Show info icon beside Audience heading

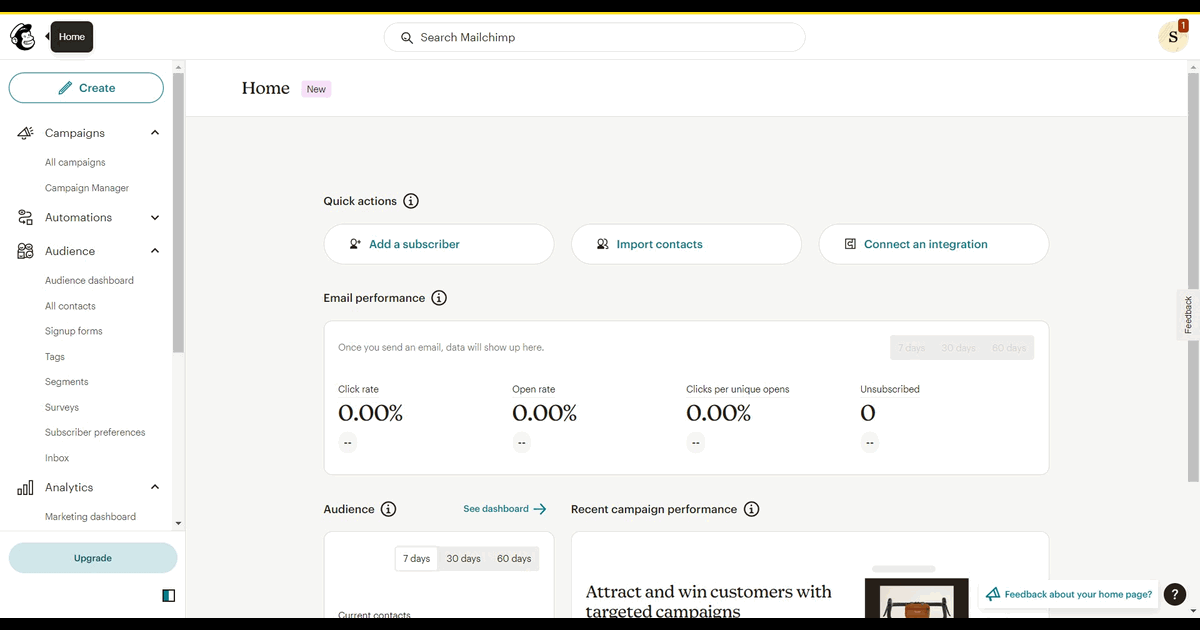[389, 509]
